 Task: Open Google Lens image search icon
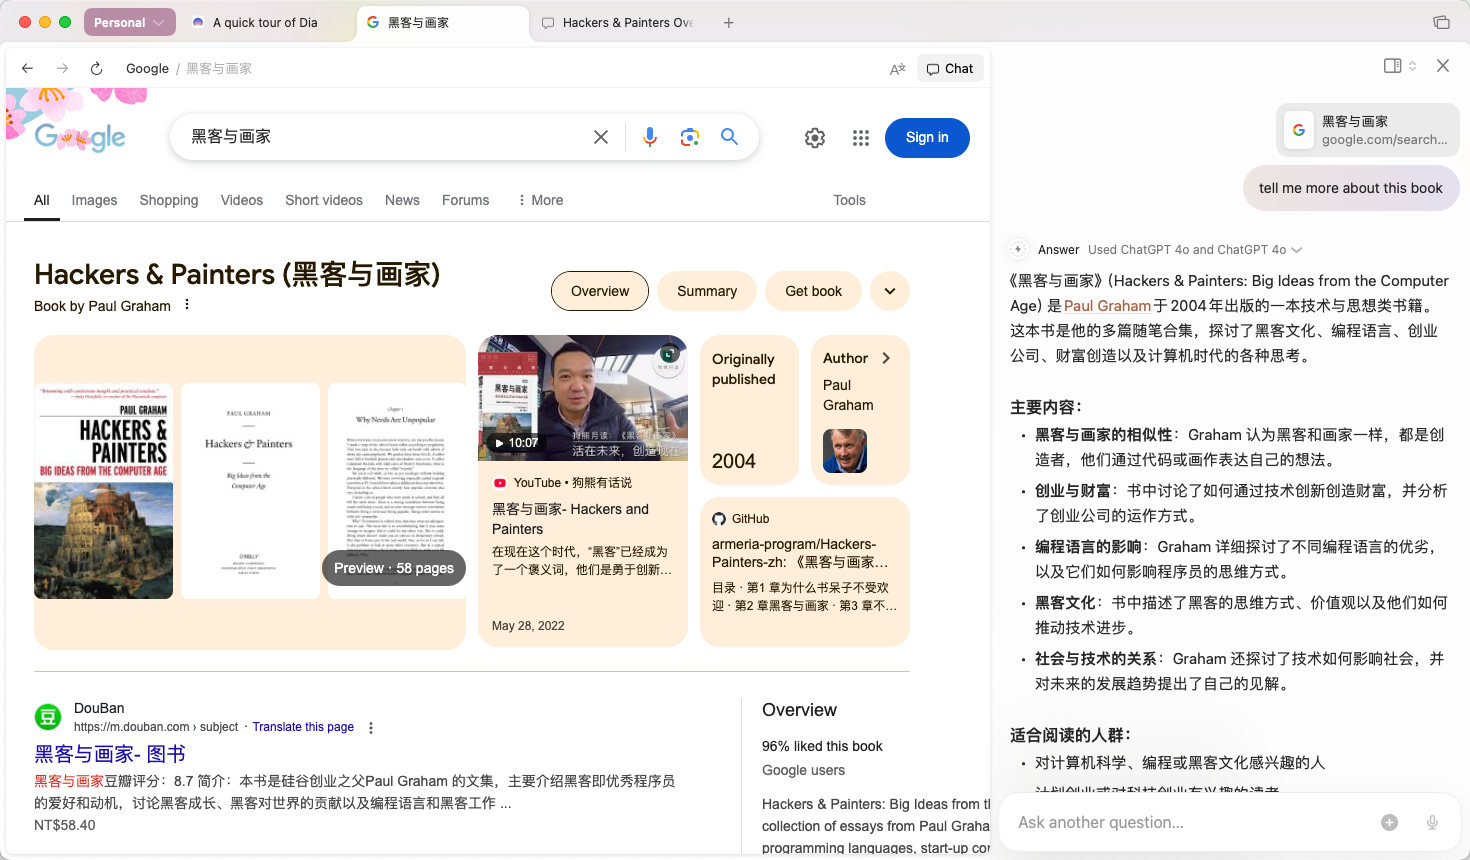[x=690, y=137]
